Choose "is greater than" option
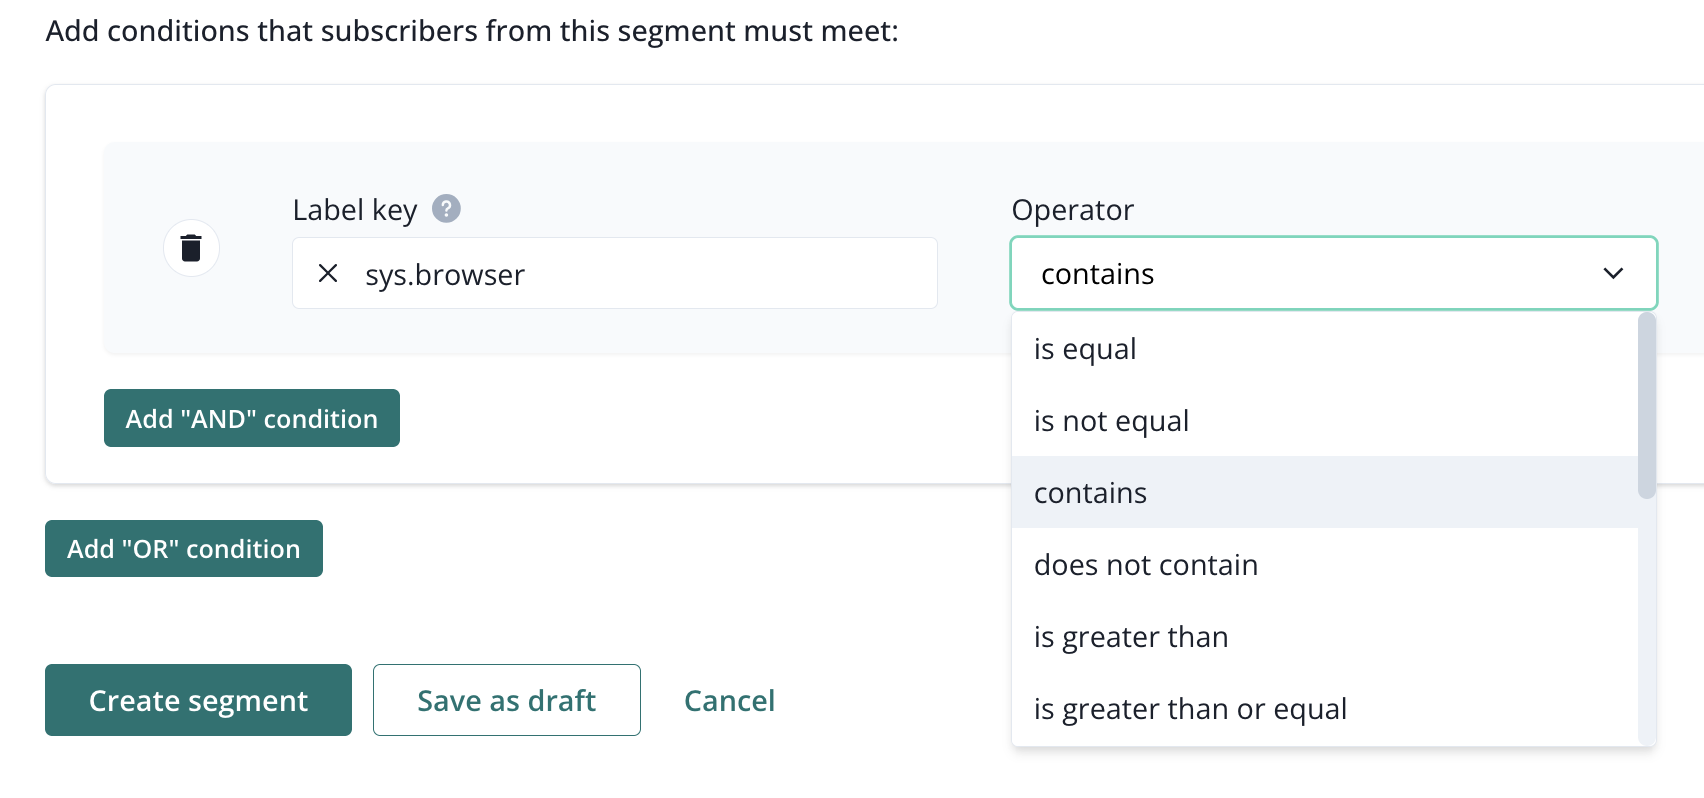1704x798 pixels. (1130, 637)
